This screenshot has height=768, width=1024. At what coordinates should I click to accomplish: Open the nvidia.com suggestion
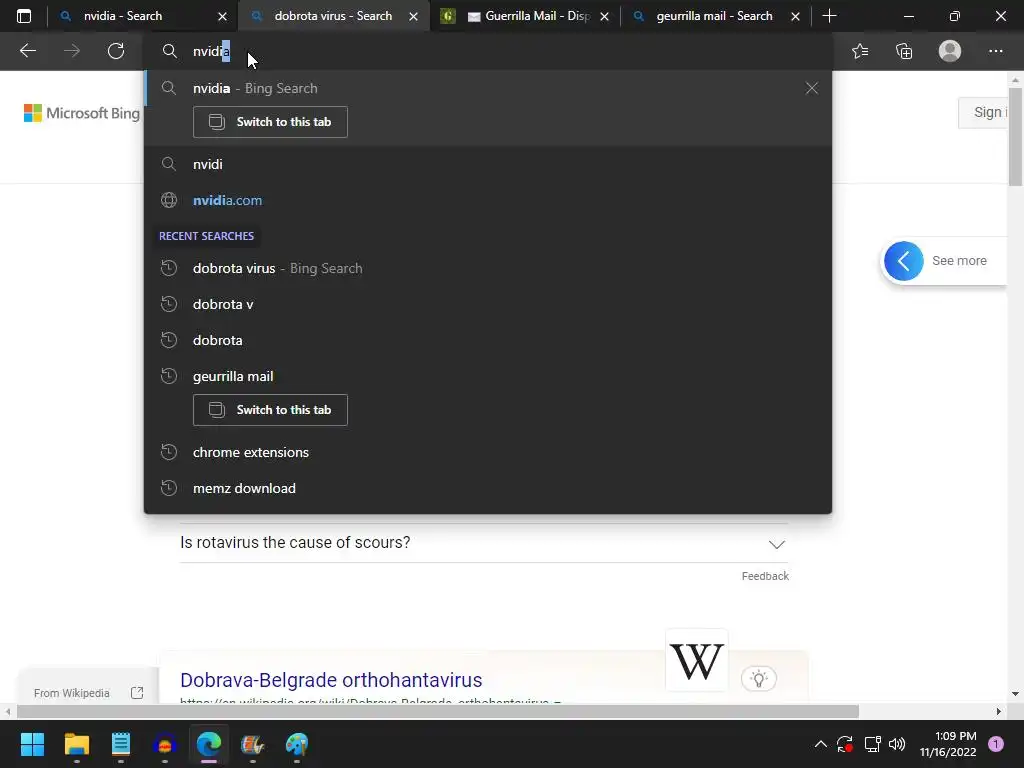[488, 200]
